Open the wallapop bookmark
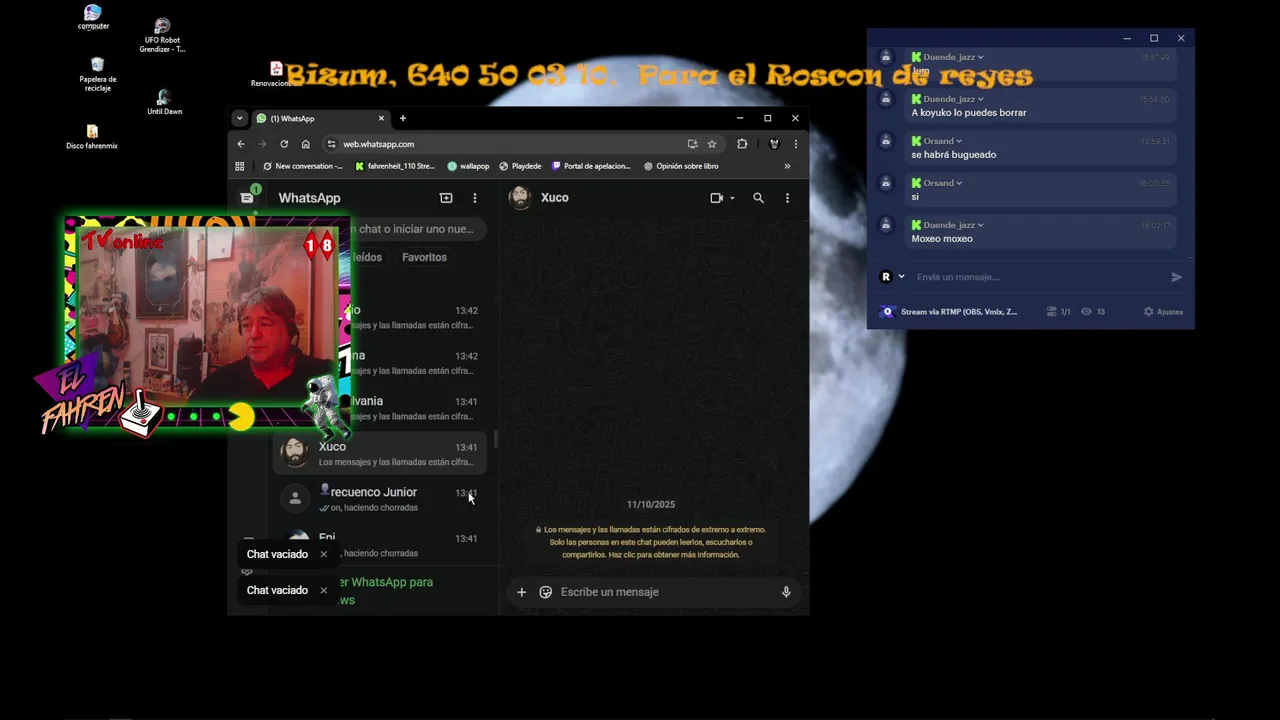Screen dimensions: 1280x720 pos(468,166)
